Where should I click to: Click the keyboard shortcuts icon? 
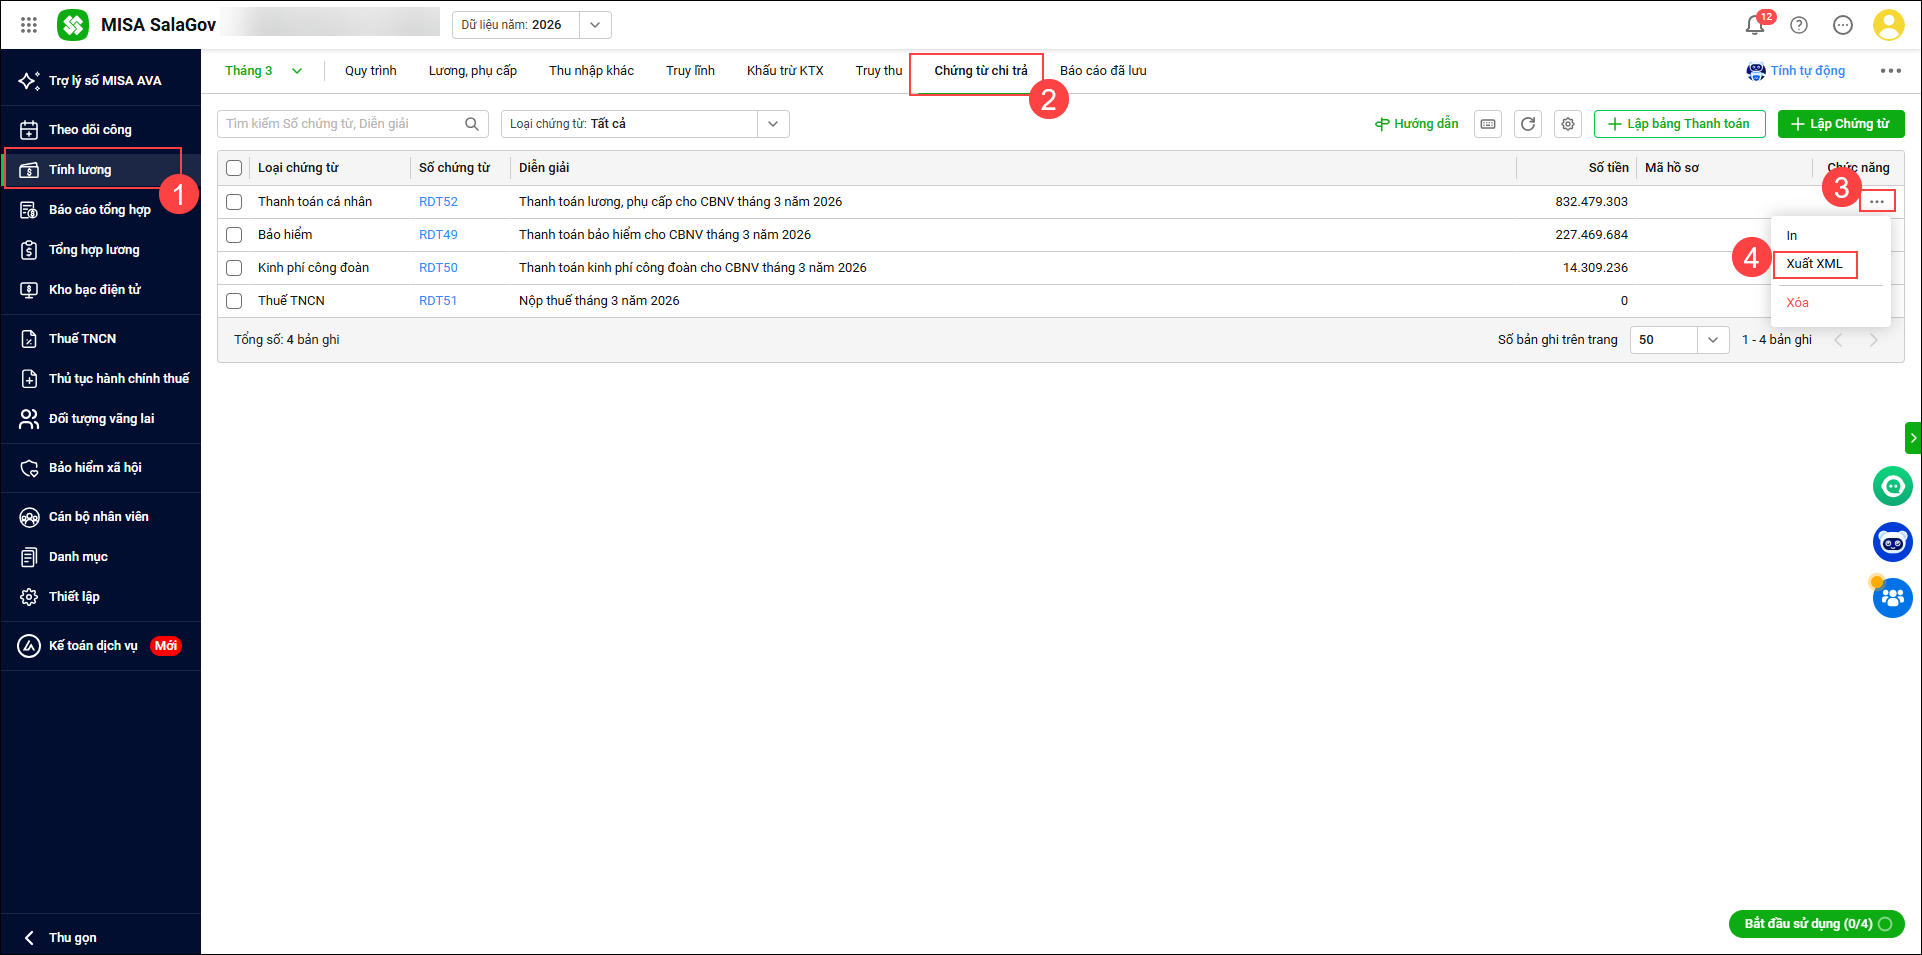(1488, 124)
